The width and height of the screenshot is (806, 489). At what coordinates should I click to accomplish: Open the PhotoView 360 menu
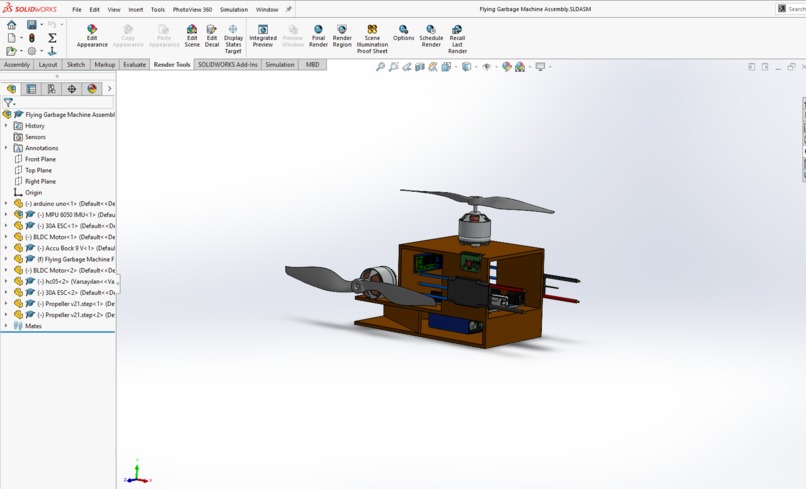coord(192,9)
